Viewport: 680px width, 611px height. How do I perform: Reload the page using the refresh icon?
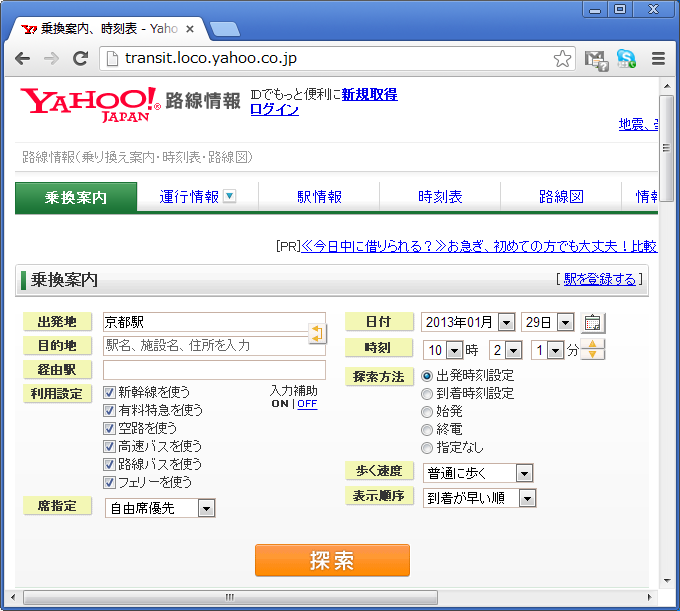[x=80, y=58]
